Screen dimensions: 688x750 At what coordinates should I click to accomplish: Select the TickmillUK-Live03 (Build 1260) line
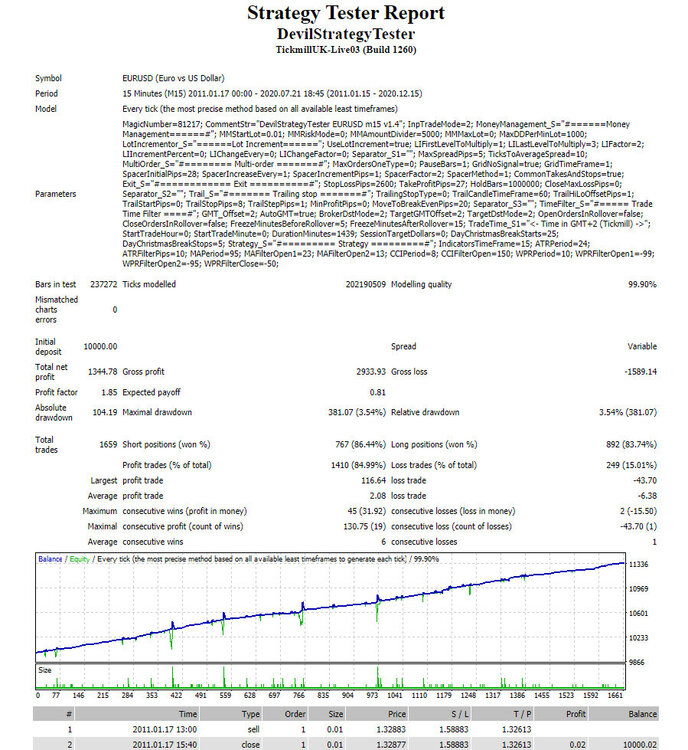[345, 50]
